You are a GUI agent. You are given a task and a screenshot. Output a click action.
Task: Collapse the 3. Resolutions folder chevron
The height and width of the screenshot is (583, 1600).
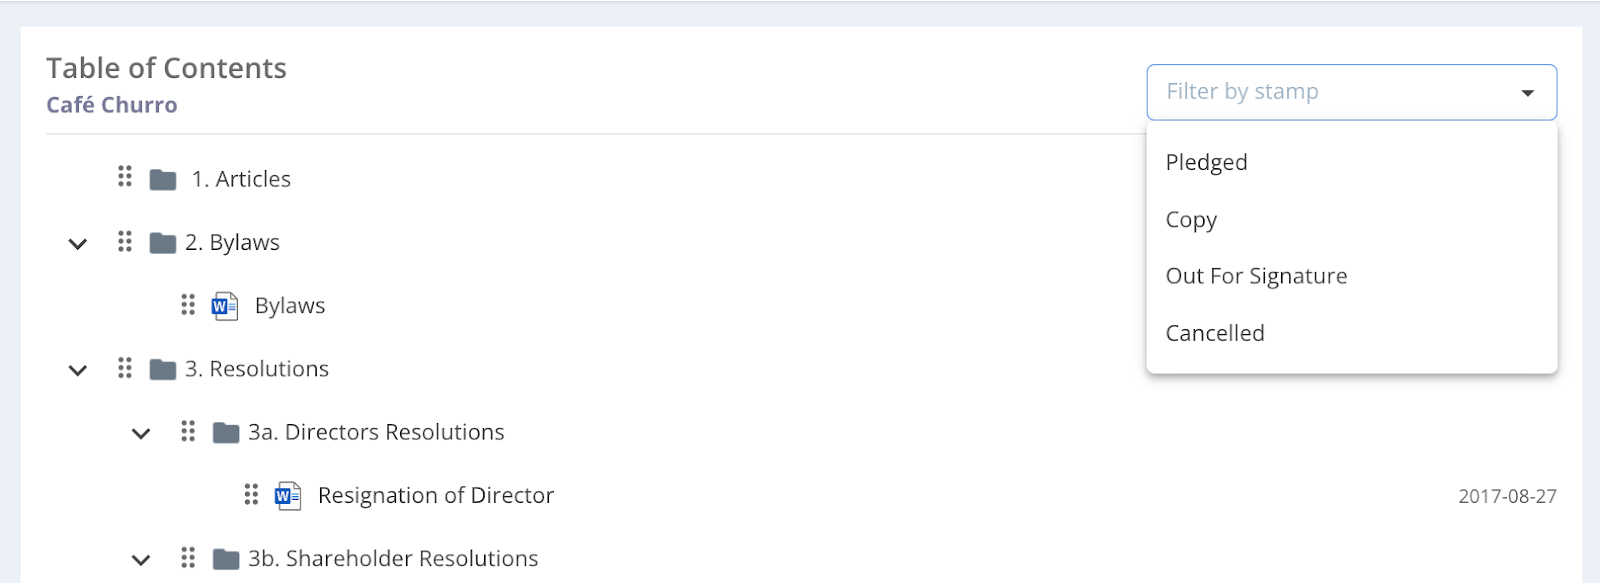tap(78, 371)
